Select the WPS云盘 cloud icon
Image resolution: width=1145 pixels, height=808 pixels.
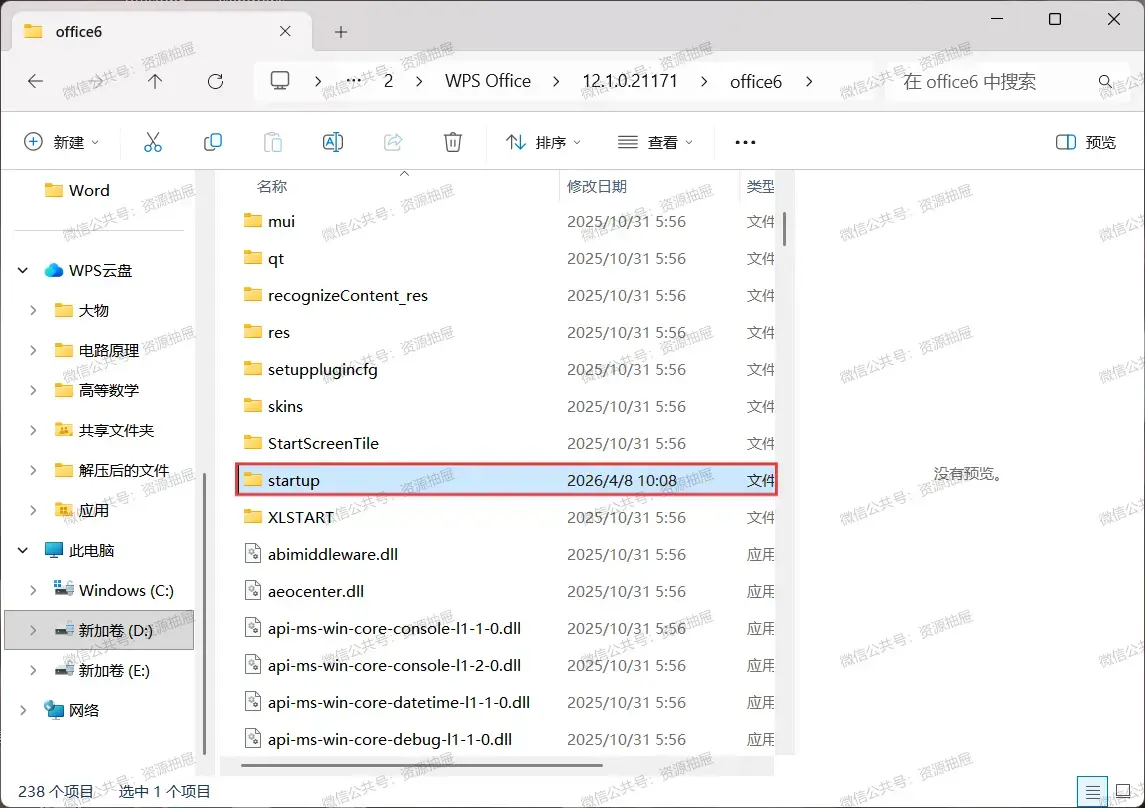point(53,270)
